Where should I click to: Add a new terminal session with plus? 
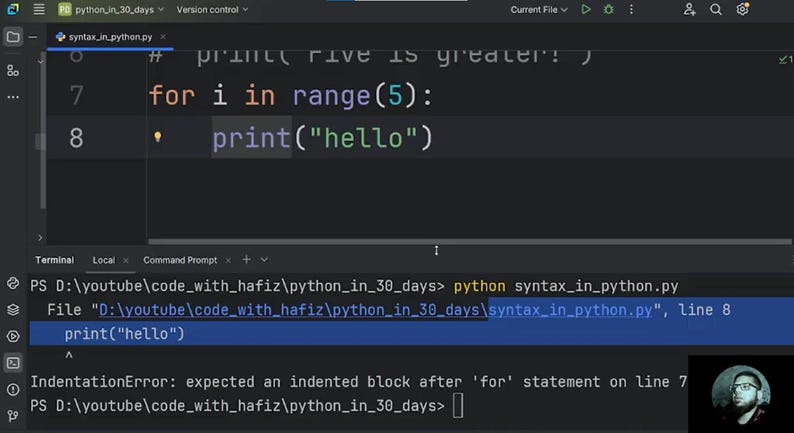pyautogui.click(x=246, y=259)
